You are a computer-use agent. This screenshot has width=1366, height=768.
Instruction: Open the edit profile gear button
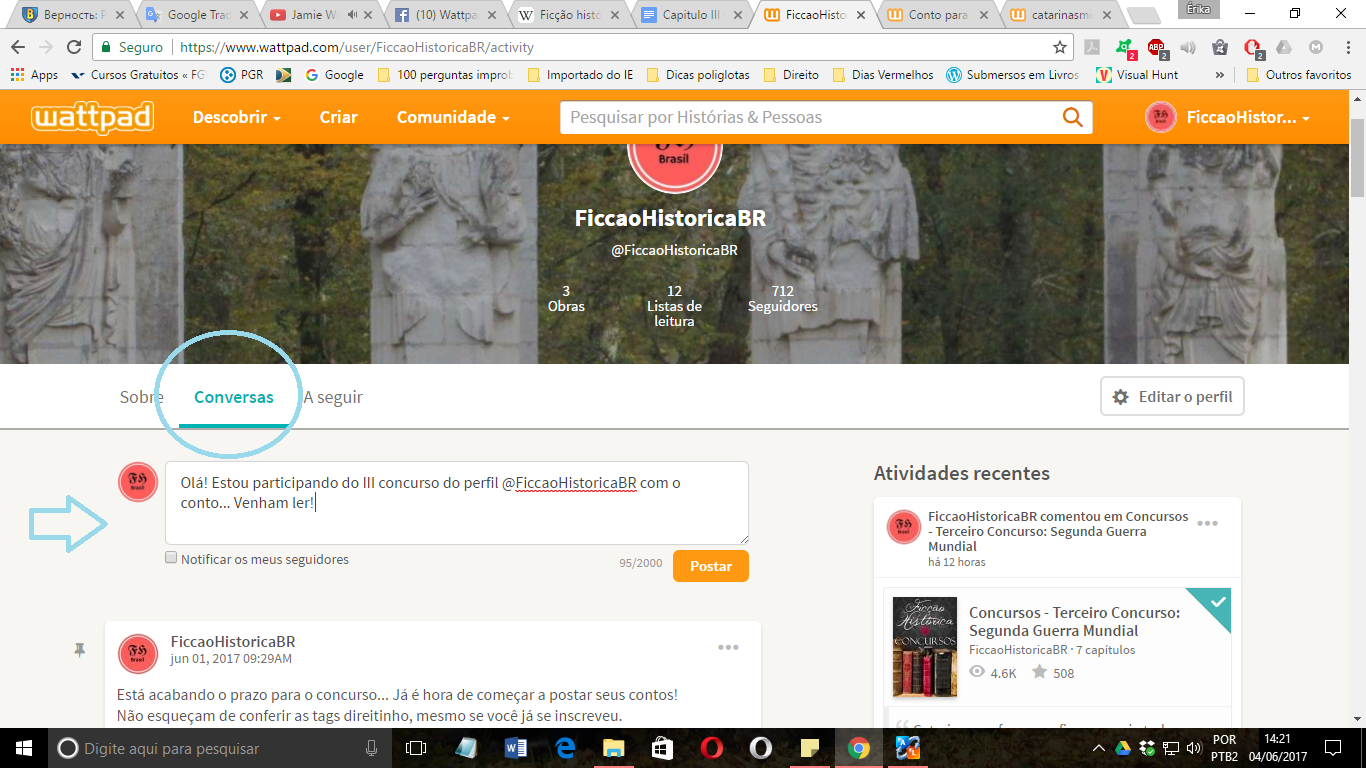coord(1172,397)
